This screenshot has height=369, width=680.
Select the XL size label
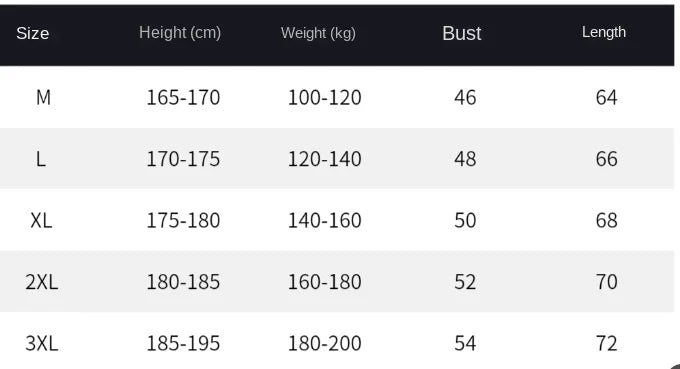pos(41,220)
